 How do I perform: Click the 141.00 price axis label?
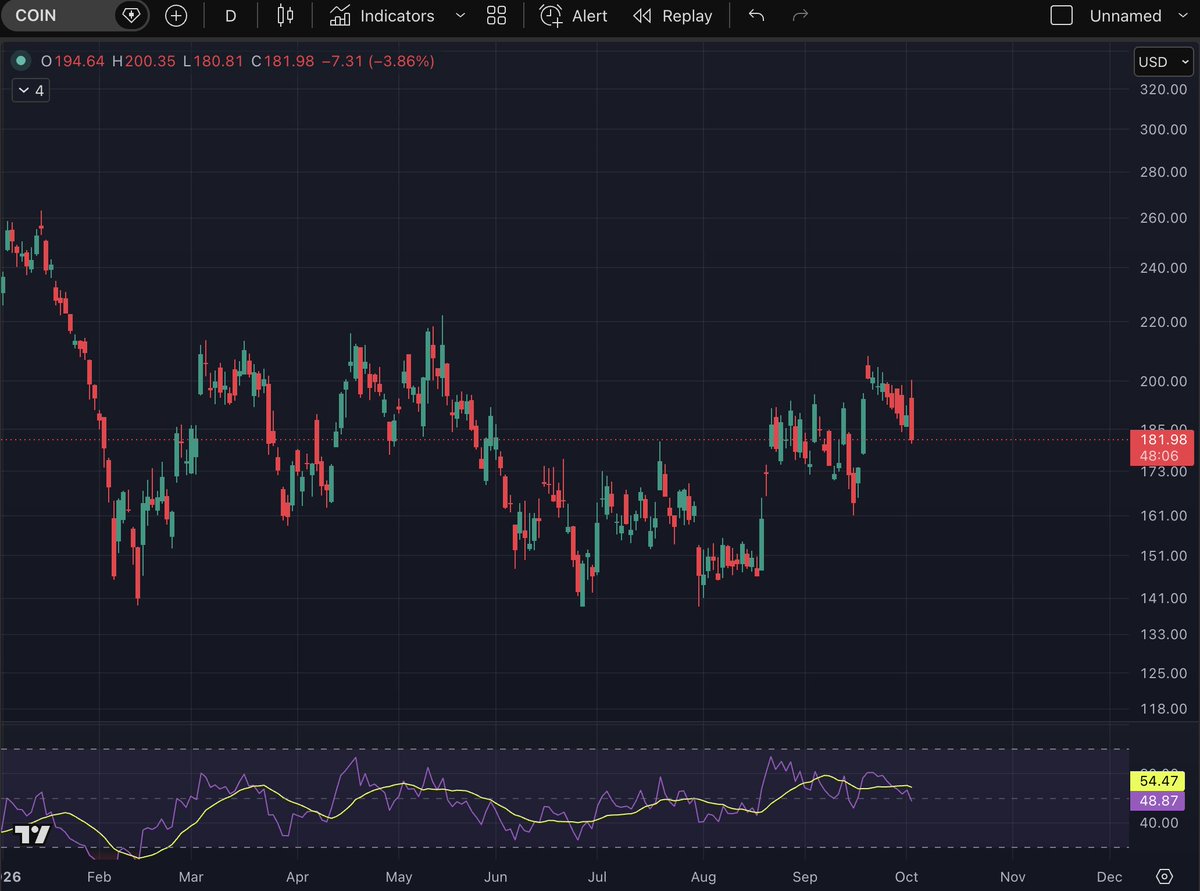click(x=1163, y=598)
